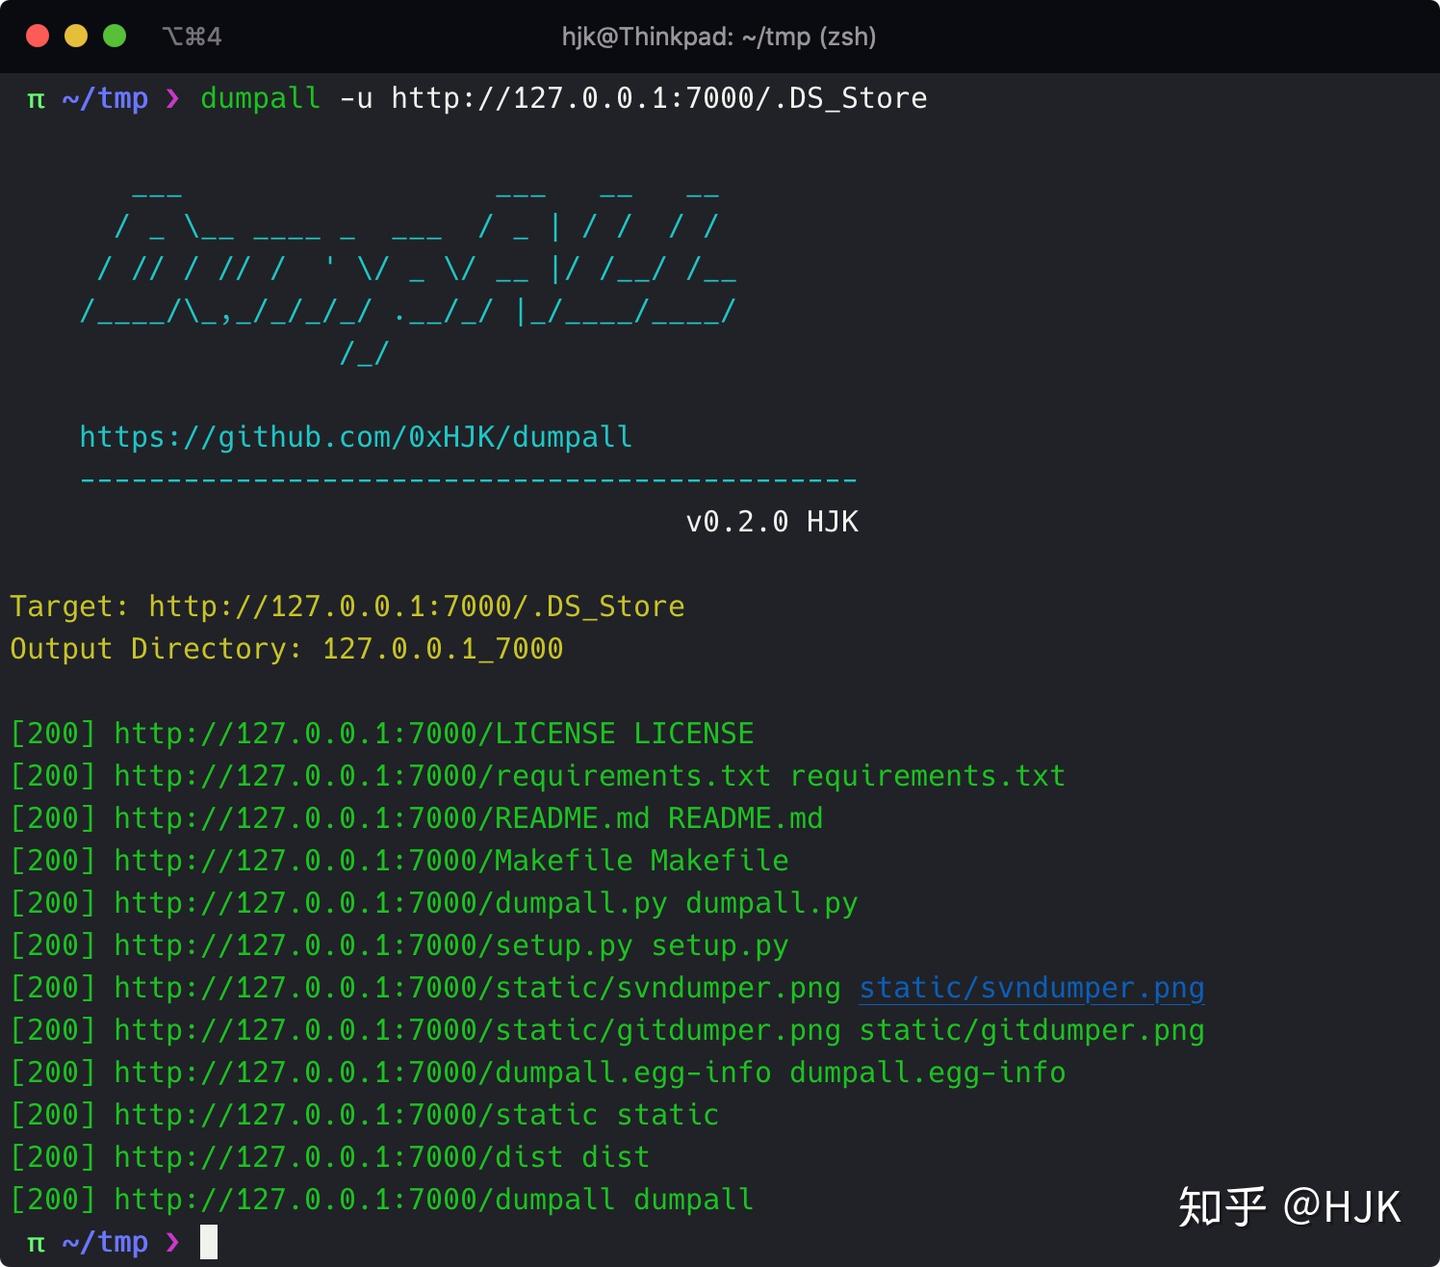The height and width of the screenshot is (1267, 1440).
Task: Click the green prompt chevron on the last line
Action: tap(171, 1240)
